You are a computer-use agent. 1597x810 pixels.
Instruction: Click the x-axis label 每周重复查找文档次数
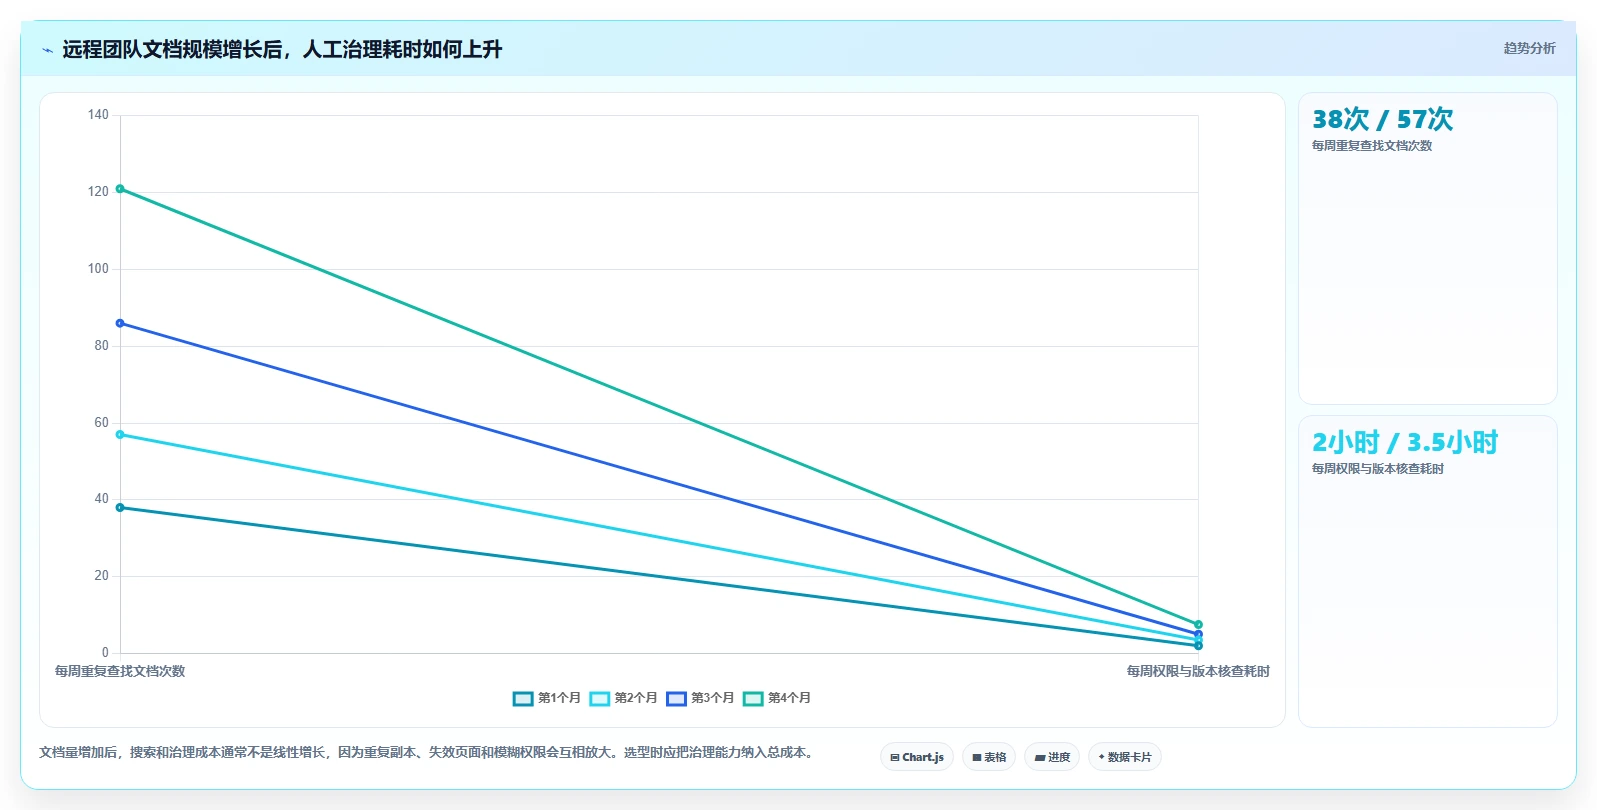[x=120, y=672]
